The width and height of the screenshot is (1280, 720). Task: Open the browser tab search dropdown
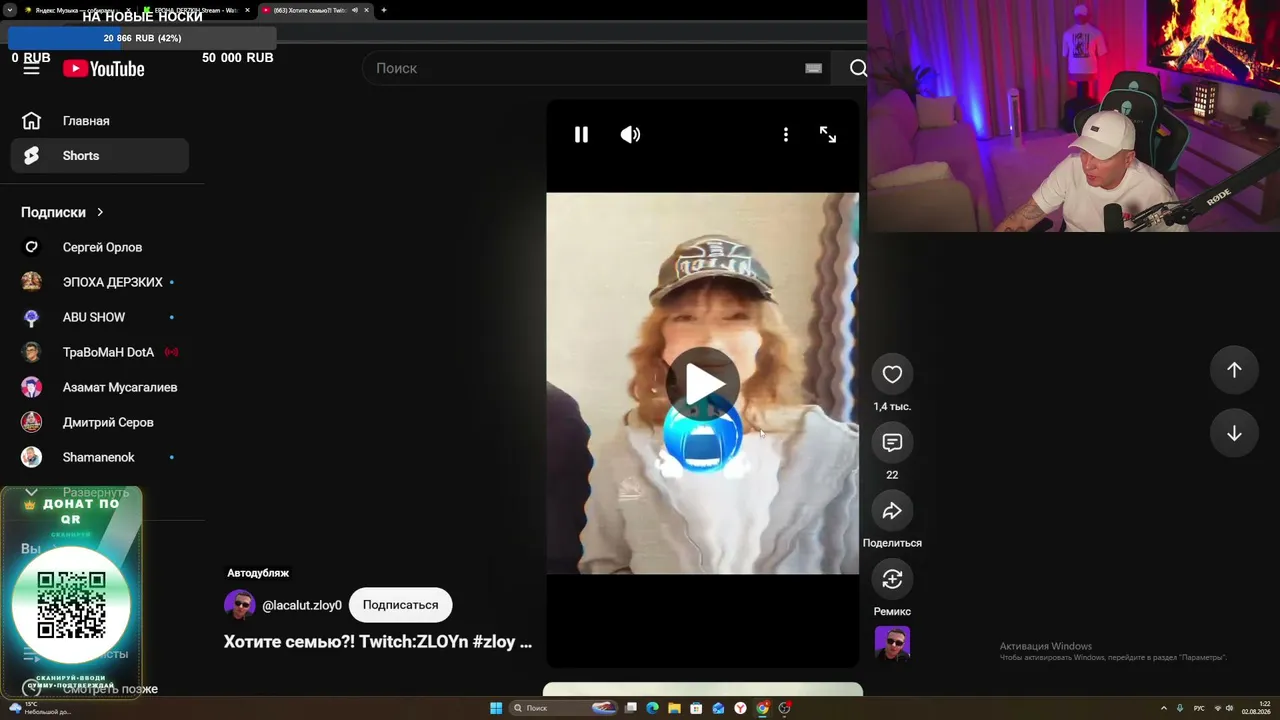pos(8,10)
